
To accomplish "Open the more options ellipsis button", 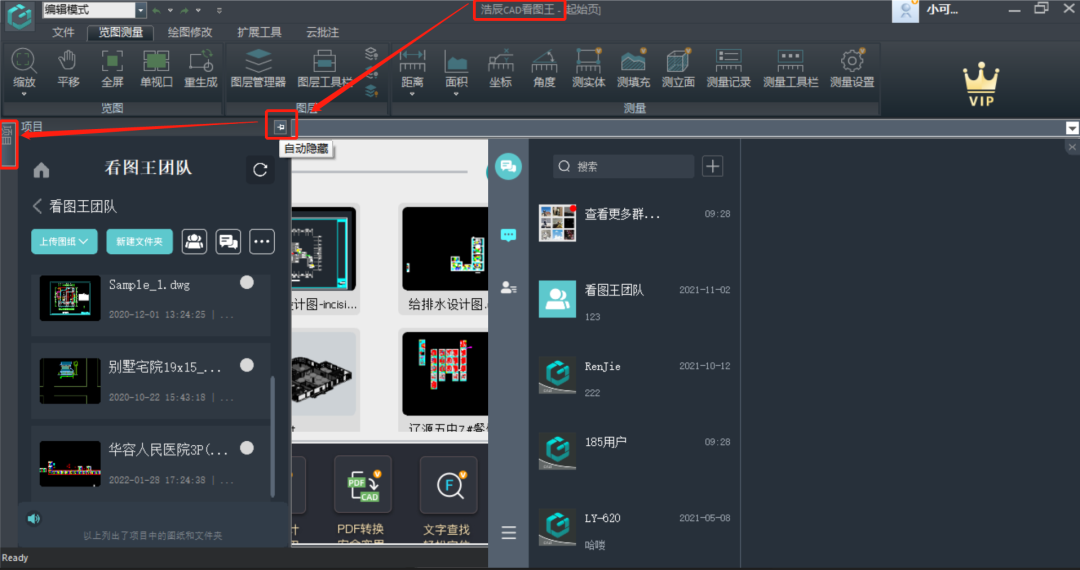I will 262,242.
